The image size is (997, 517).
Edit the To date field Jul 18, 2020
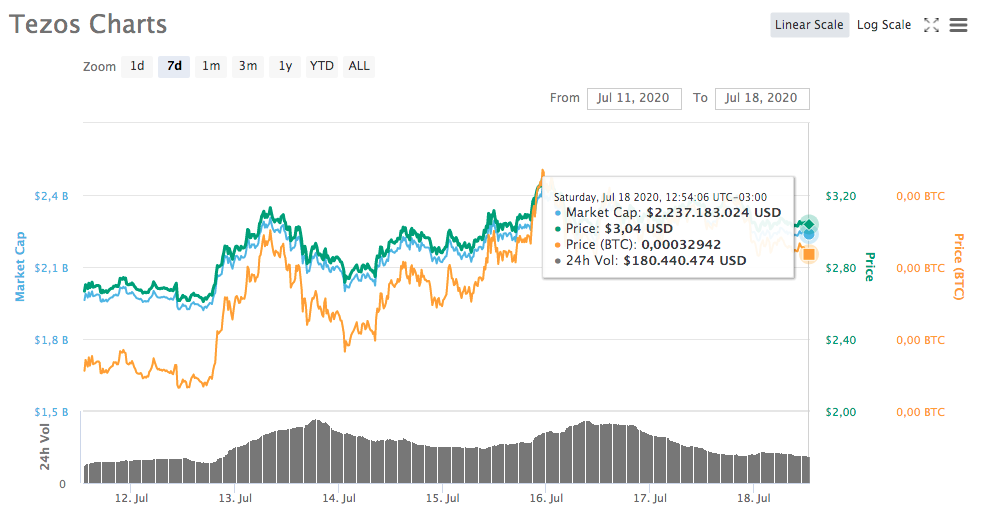coord(762,99)
